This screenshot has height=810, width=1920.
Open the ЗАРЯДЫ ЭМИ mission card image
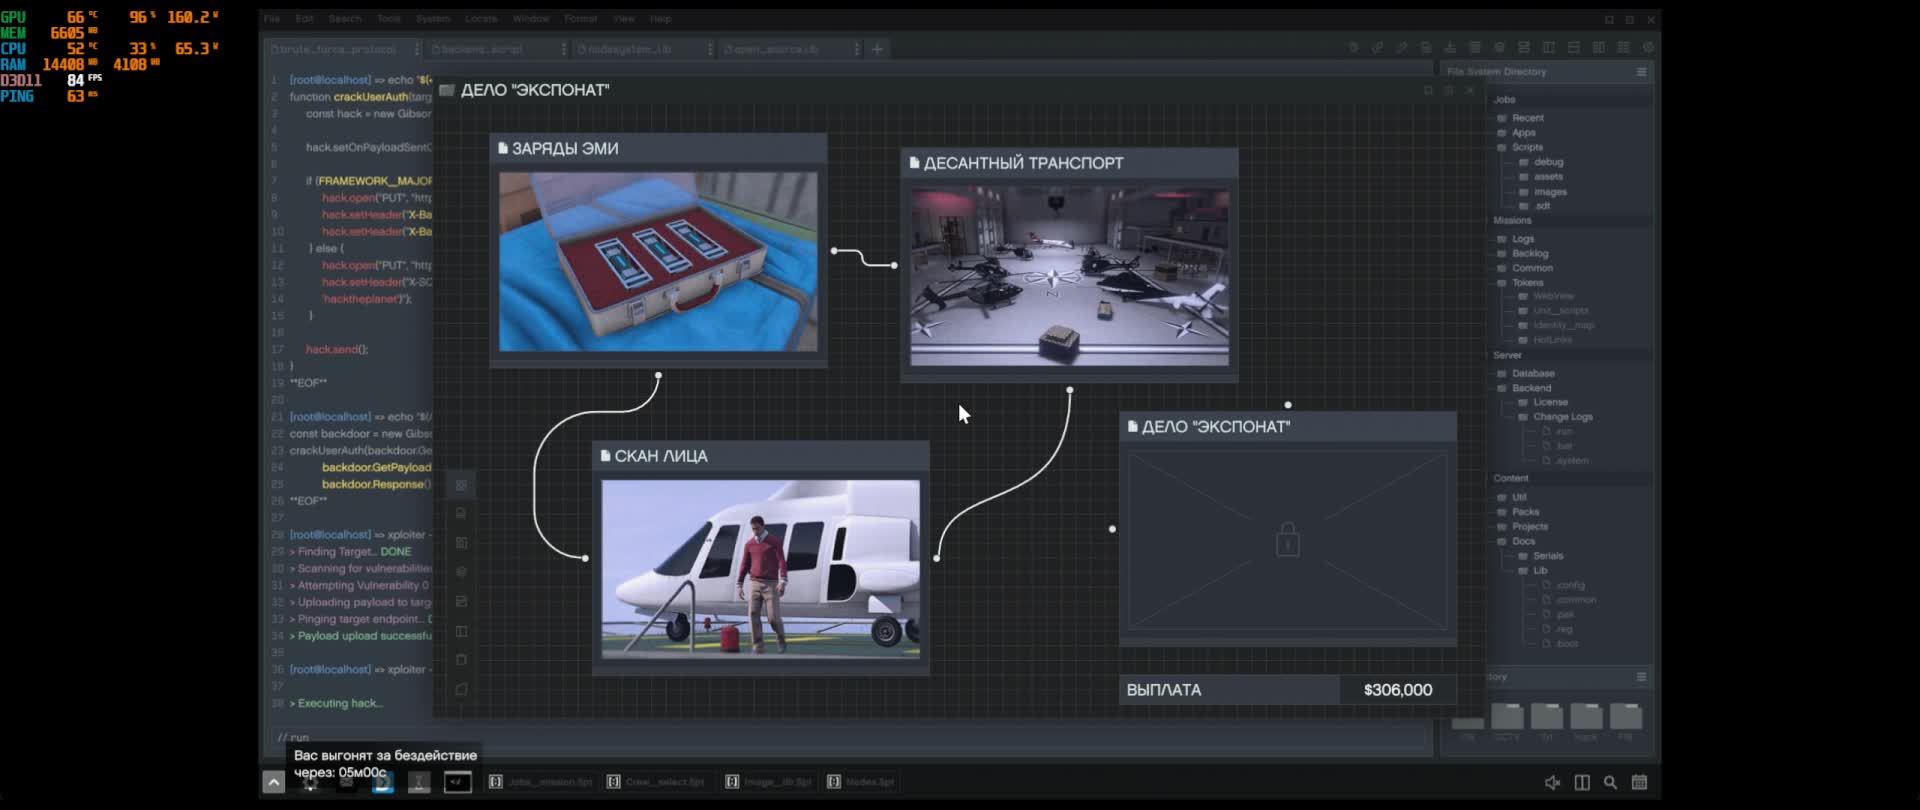tap(658, 262)
